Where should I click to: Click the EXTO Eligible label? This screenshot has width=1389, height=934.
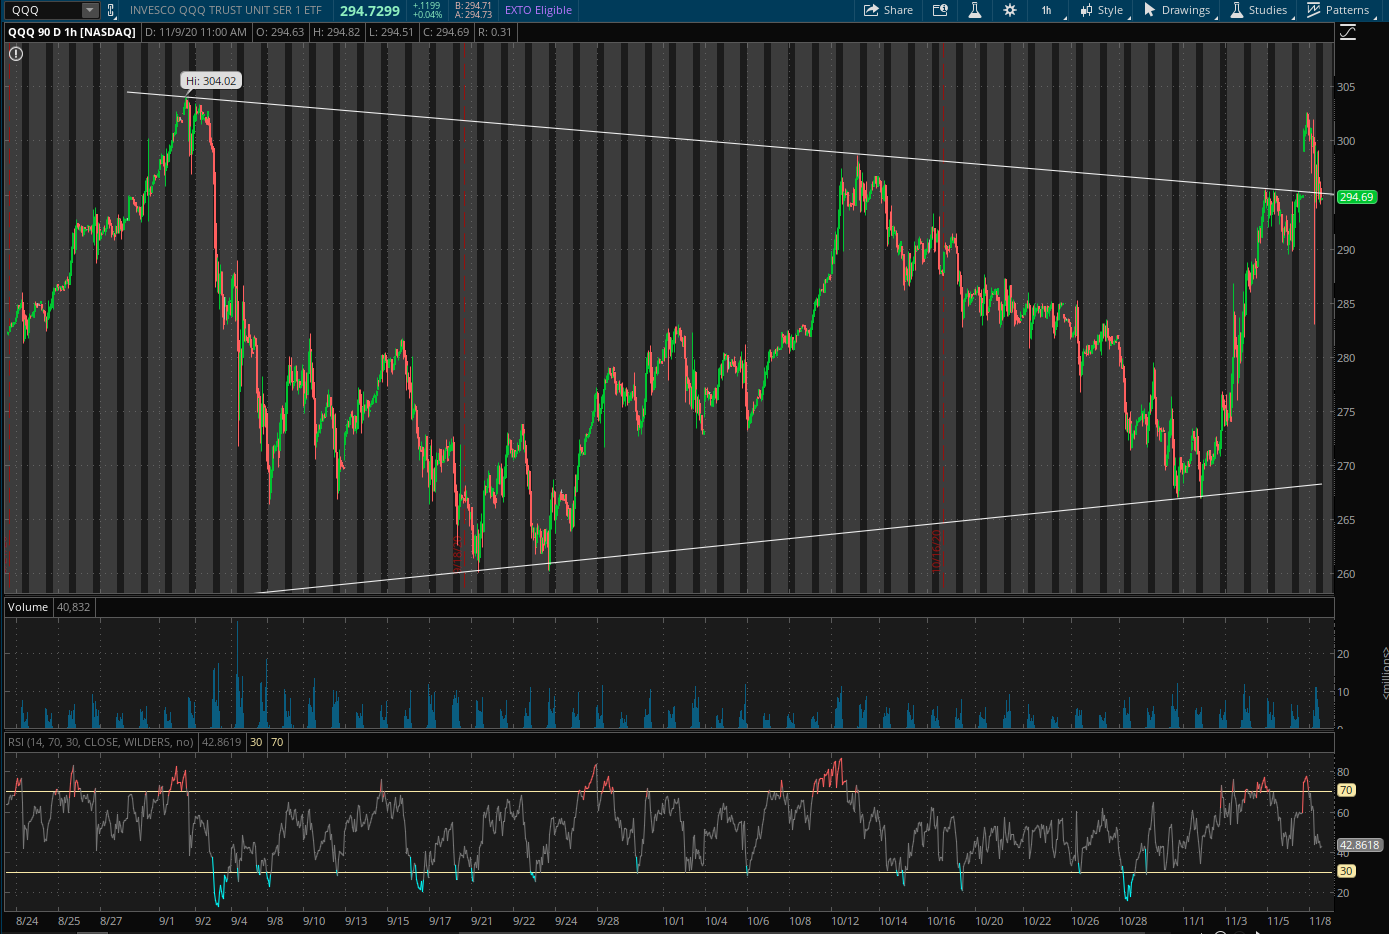pyautogui.click(x=538, y=10)
